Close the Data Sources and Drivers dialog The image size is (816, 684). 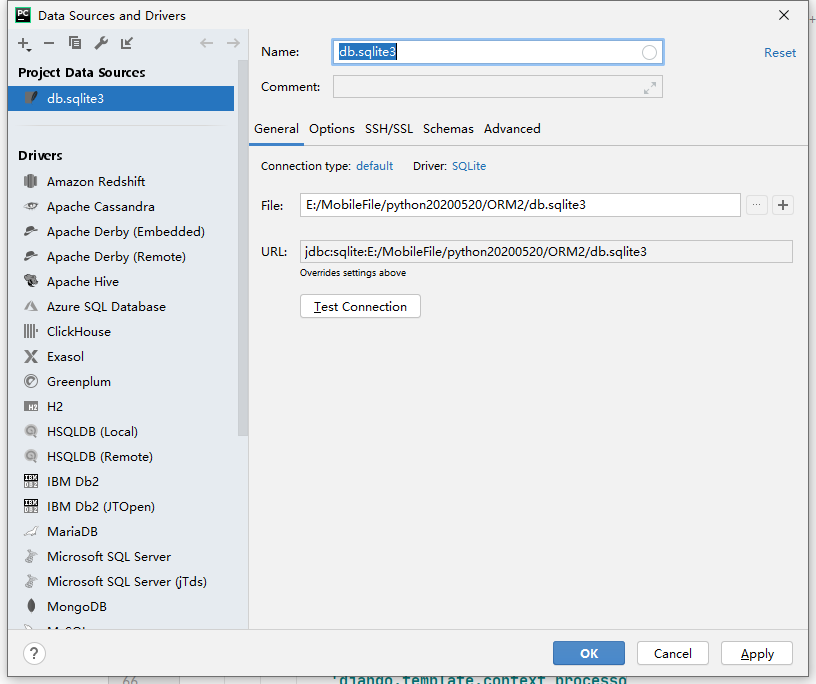click(x=784, y=15)
